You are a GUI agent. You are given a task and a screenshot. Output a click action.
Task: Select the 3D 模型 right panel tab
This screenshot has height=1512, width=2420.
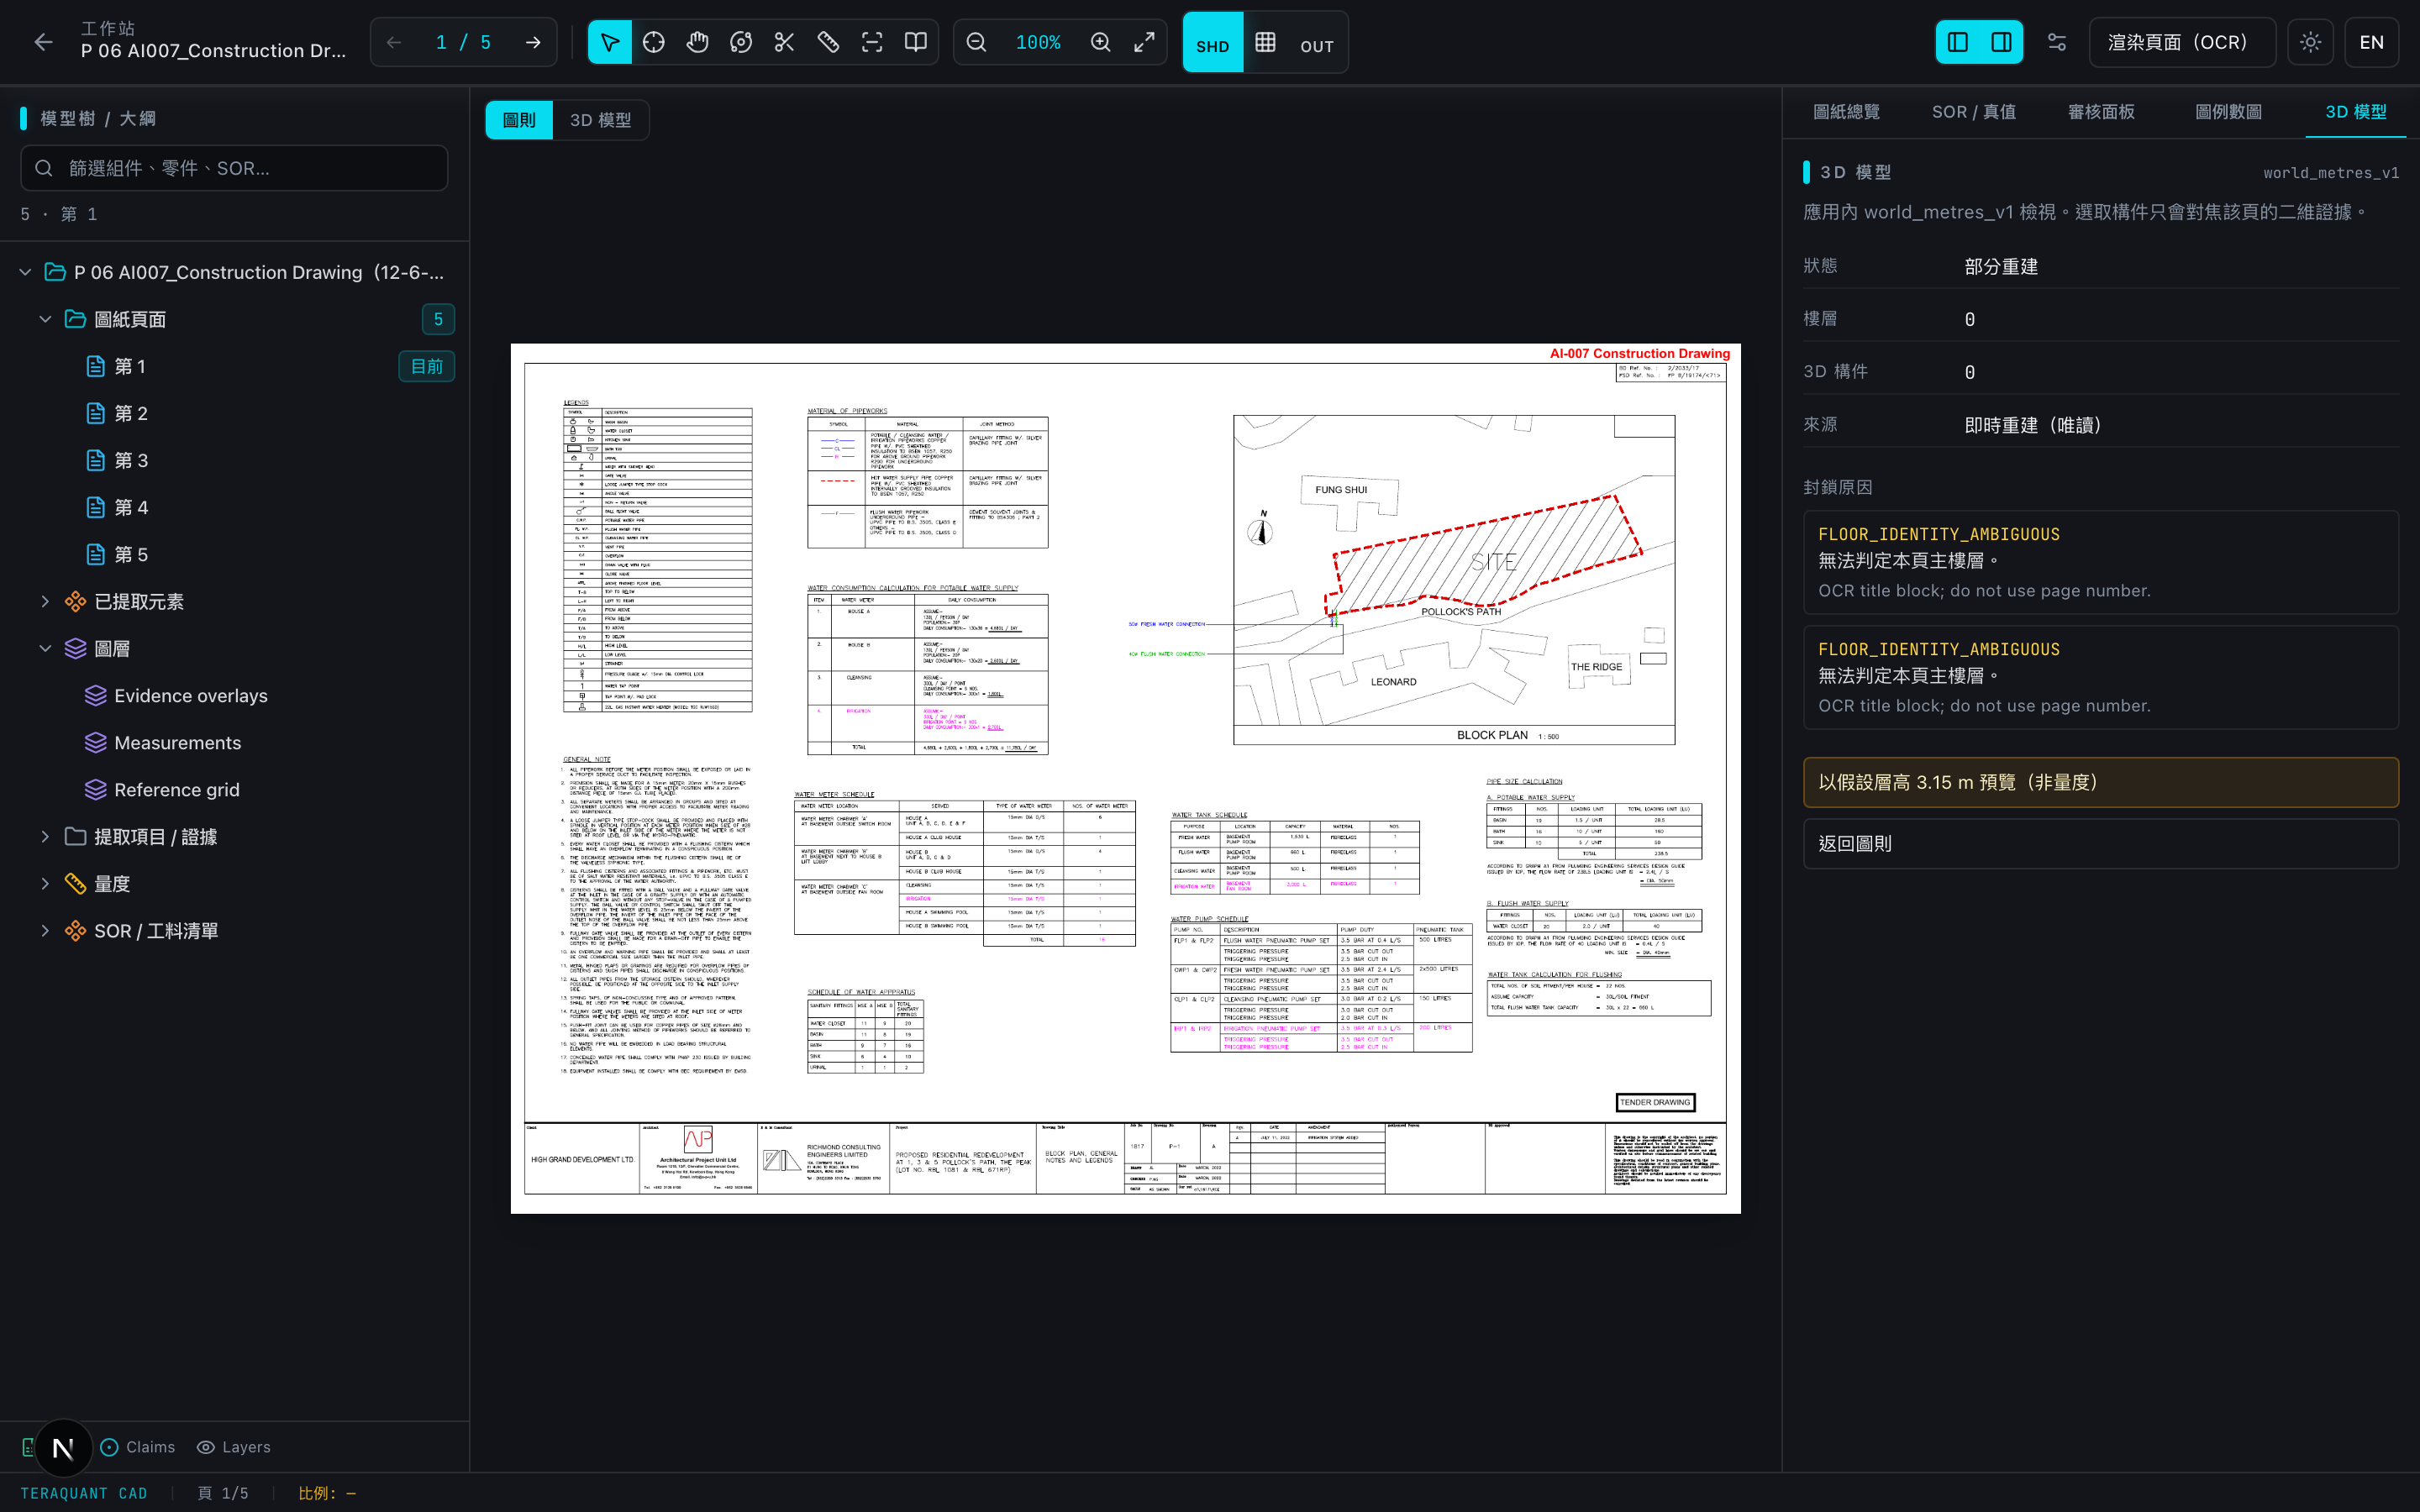2355,112
